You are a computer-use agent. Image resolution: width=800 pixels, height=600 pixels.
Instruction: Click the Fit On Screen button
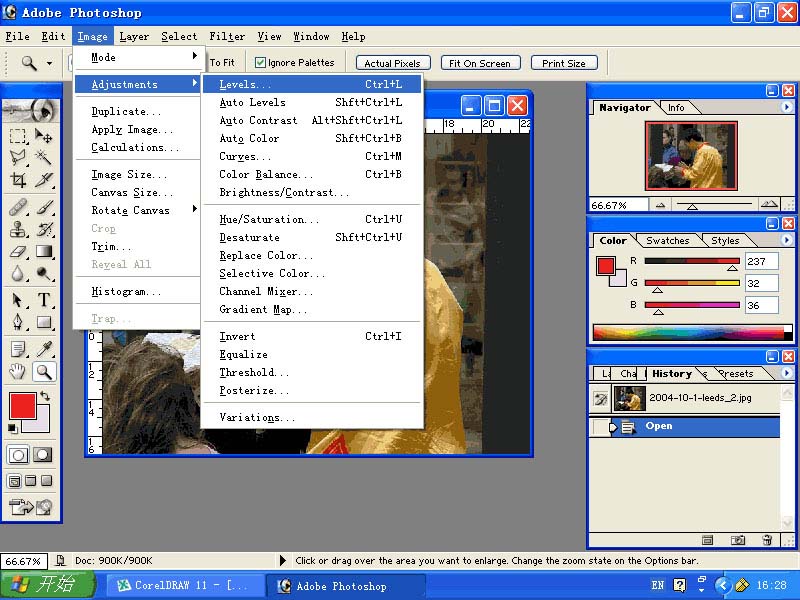479,63
